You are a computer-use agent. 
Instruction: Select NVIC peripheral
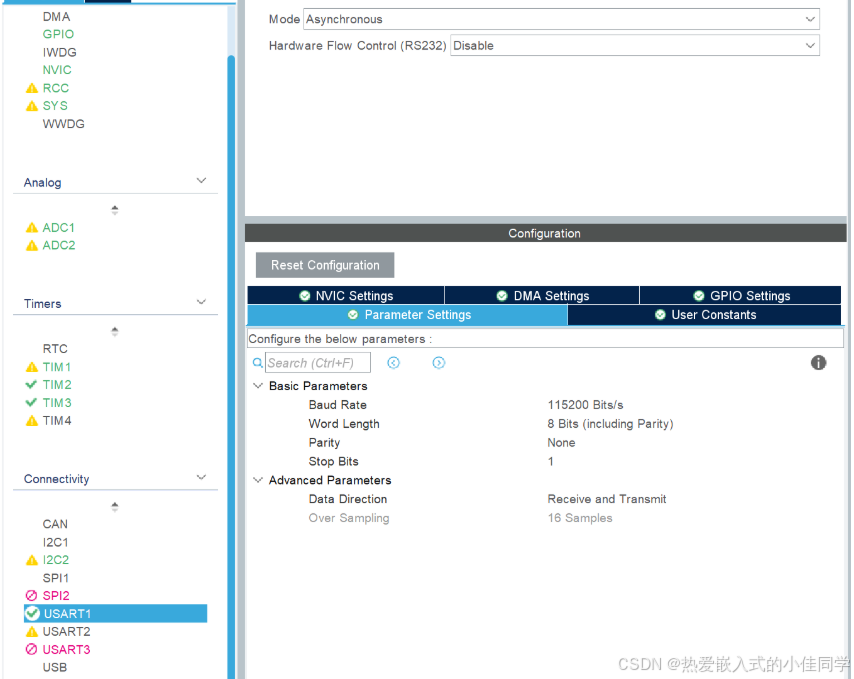[57, 70]
